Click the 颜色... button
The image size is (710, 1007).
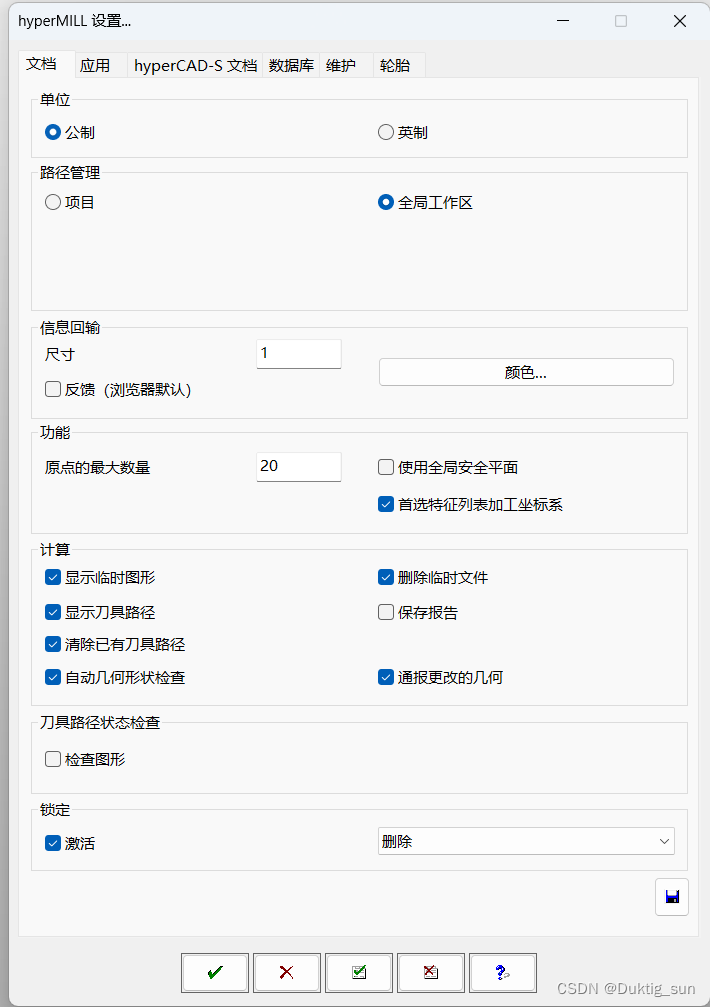pos(525,371)
